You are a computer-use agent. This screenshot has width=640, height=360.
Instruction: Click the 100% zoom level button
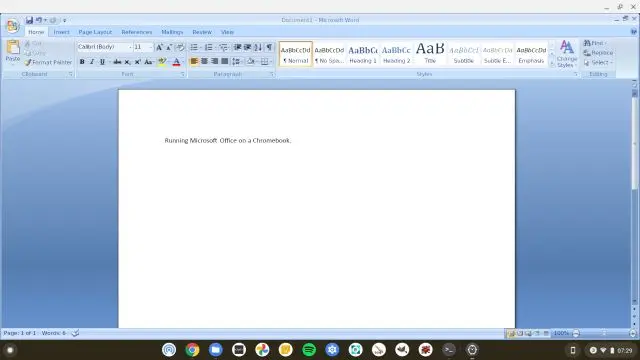(561, 333)
